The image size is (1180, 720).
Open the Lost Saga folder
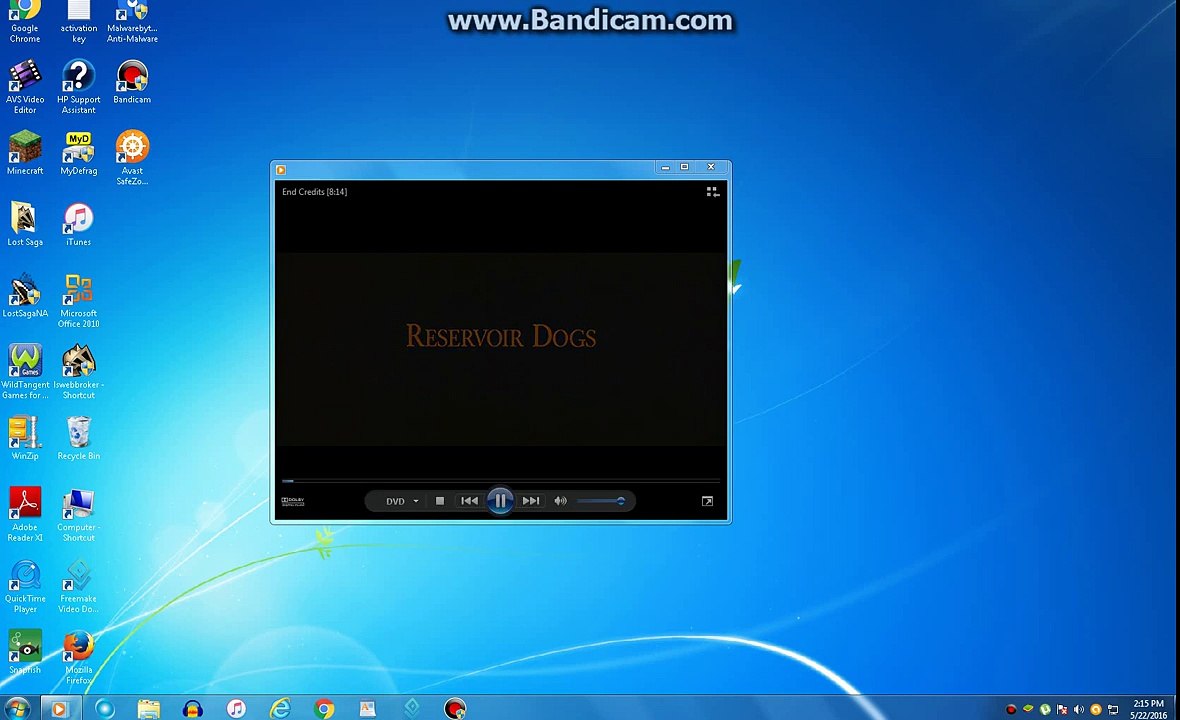coord(25,224)
